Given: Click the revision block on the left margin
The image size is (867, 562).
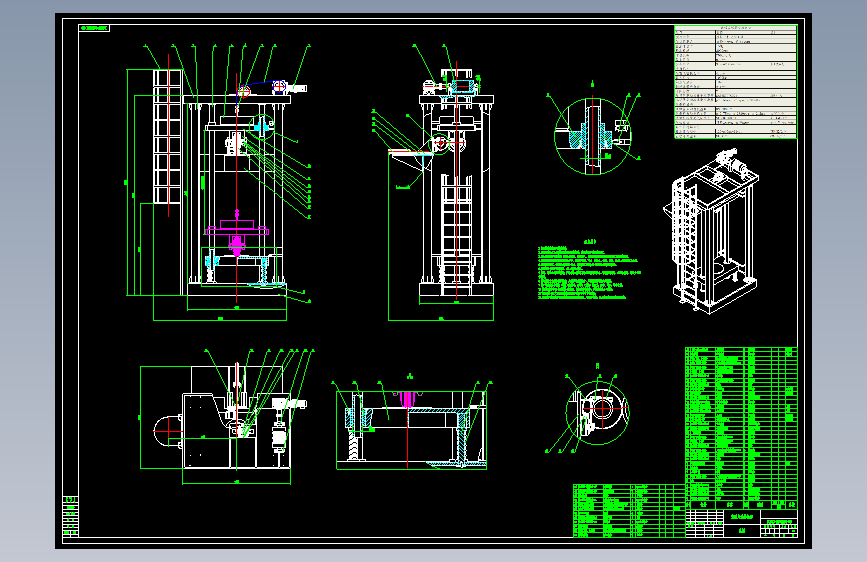Looking at the screenshot, I should coord(70,517).
